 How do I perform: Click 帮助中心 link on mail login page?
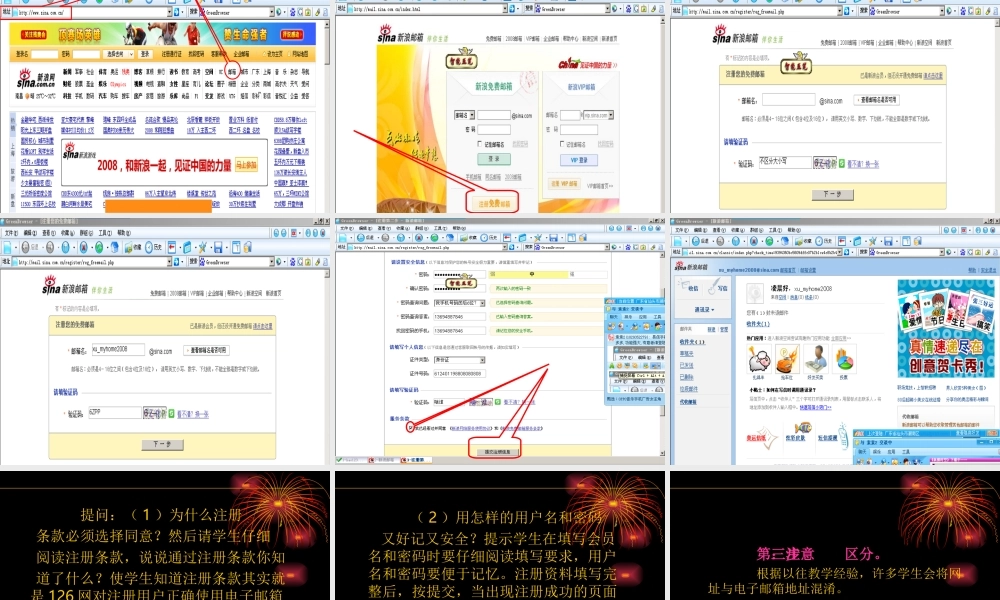tap(570, 39)
